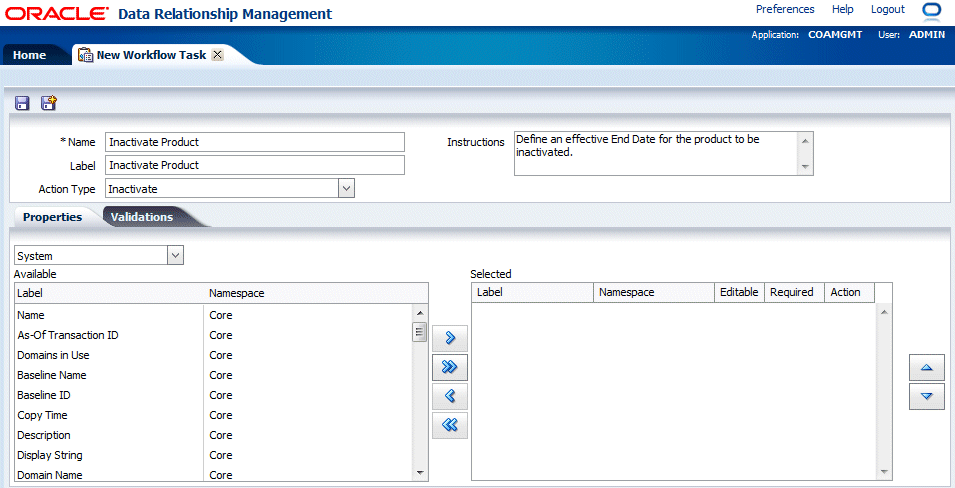Select Baseline Name property
This screenshot has height=488, width=955.
click(213, 375)
